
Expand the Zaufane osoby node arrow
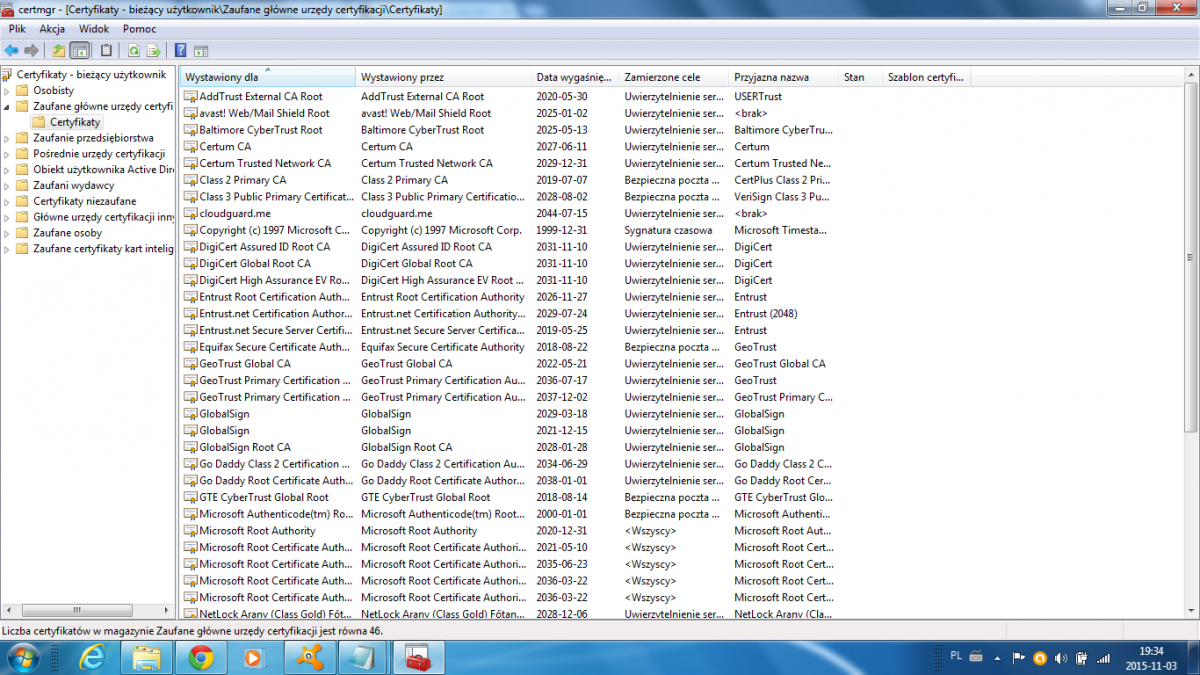tap(7, 233)
